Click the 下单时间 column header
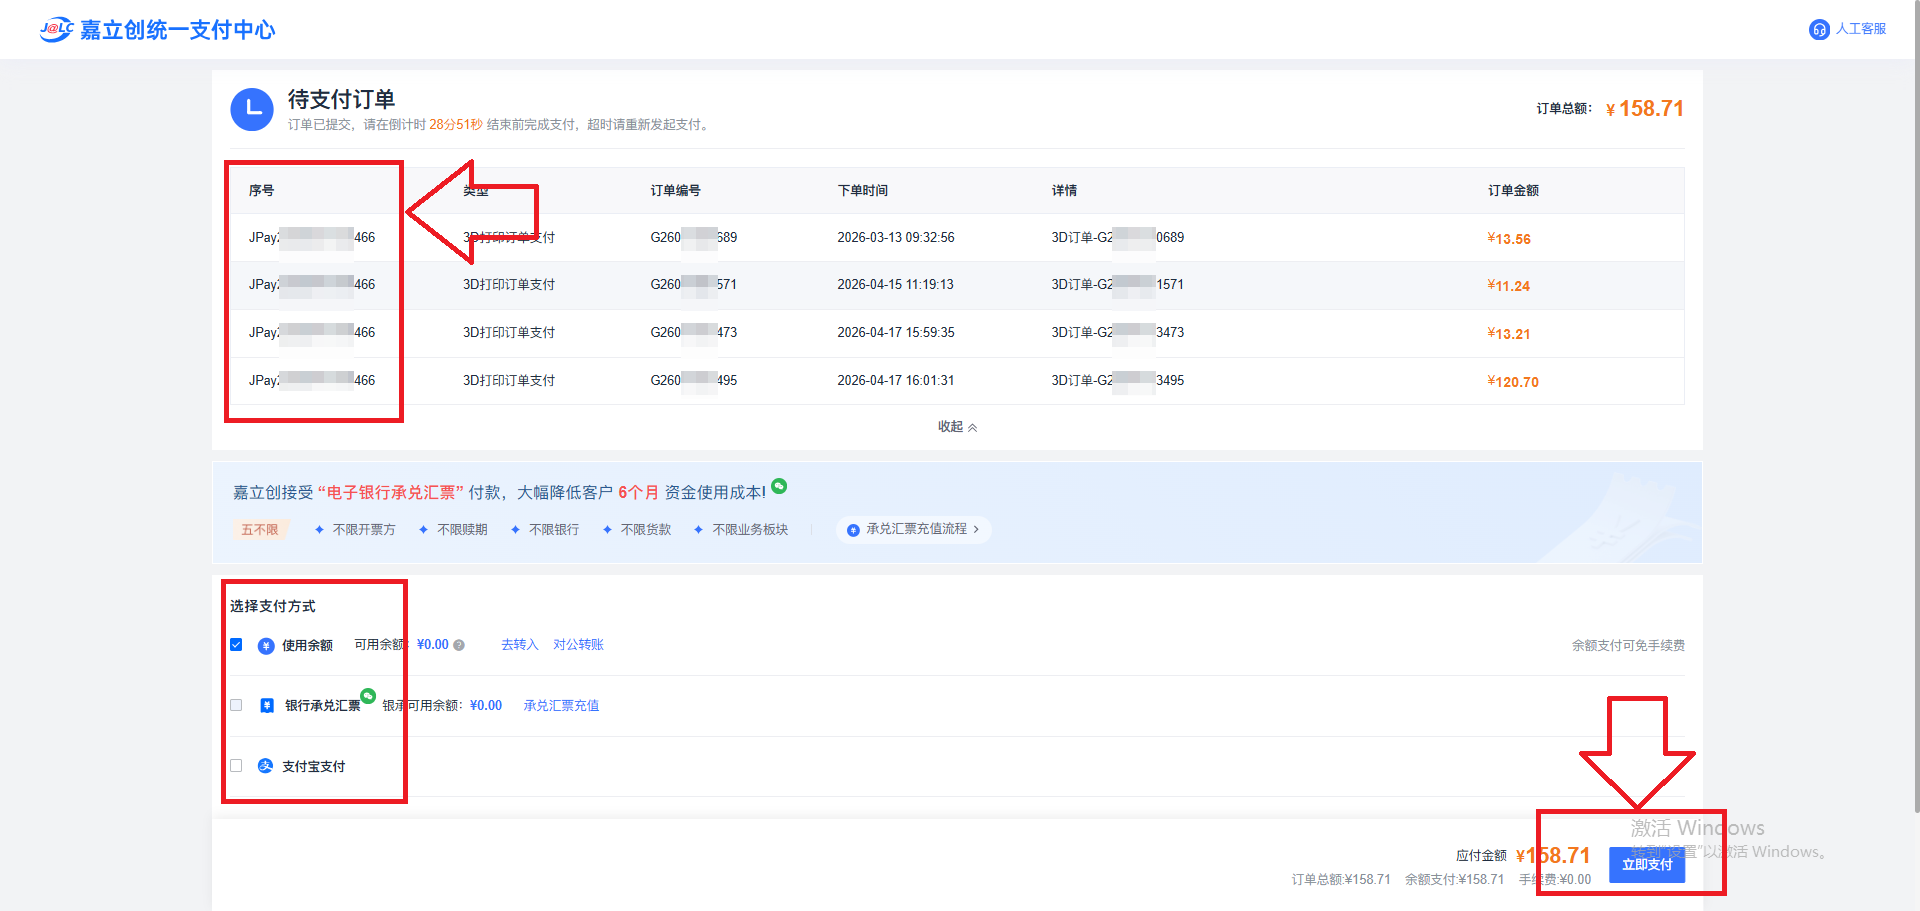1920x911 pixels. click(862, 191)
